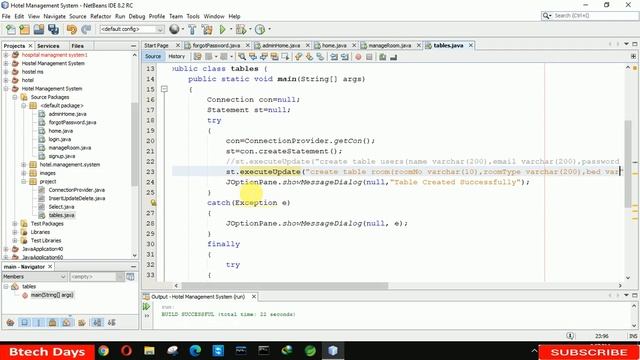Click the Clean and Build Project icon
The height and width of the screenshot is (360, 640).
(207, 29)
